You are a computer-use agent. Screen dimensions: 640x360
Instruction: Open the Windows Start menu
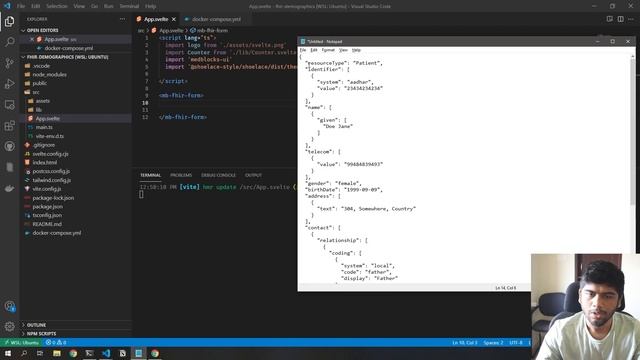[8, 353]
